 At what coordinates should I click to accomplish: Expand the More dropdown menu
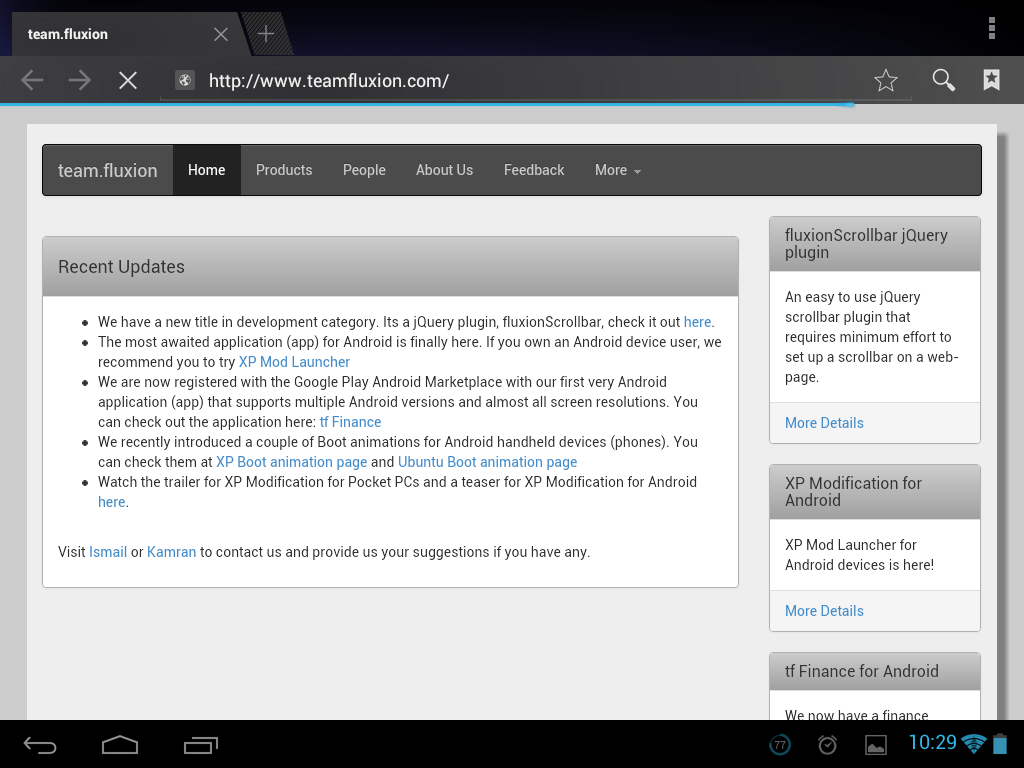(x=618, y=170)
